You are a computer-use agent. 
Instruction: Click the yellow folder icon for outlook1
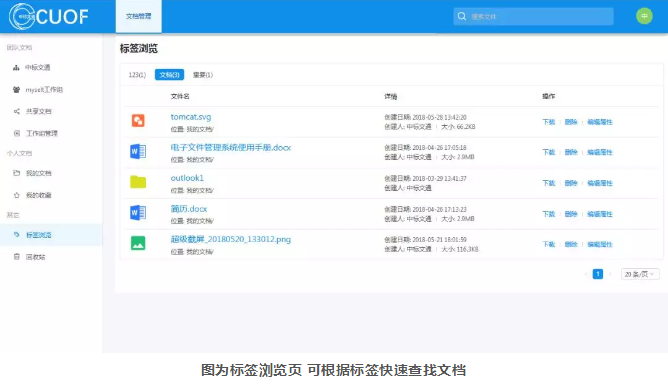[138, 182]
